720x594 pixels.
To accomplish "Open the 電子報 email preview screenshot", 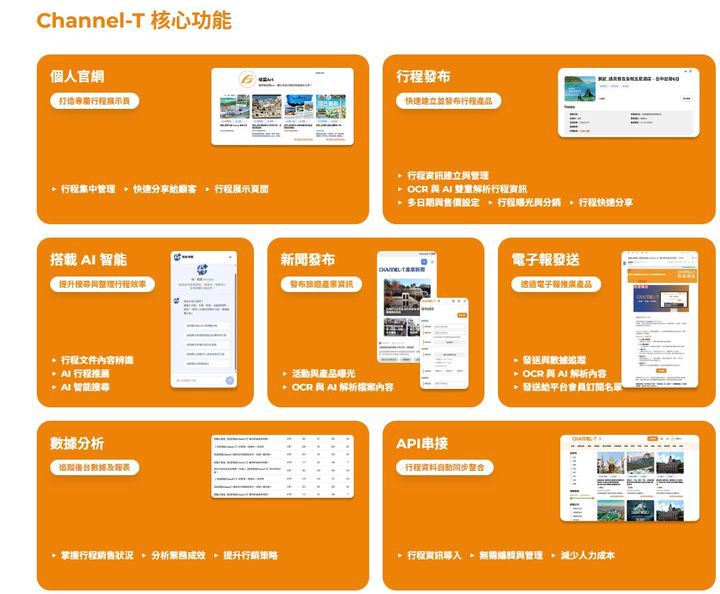I will click(660, 319).
